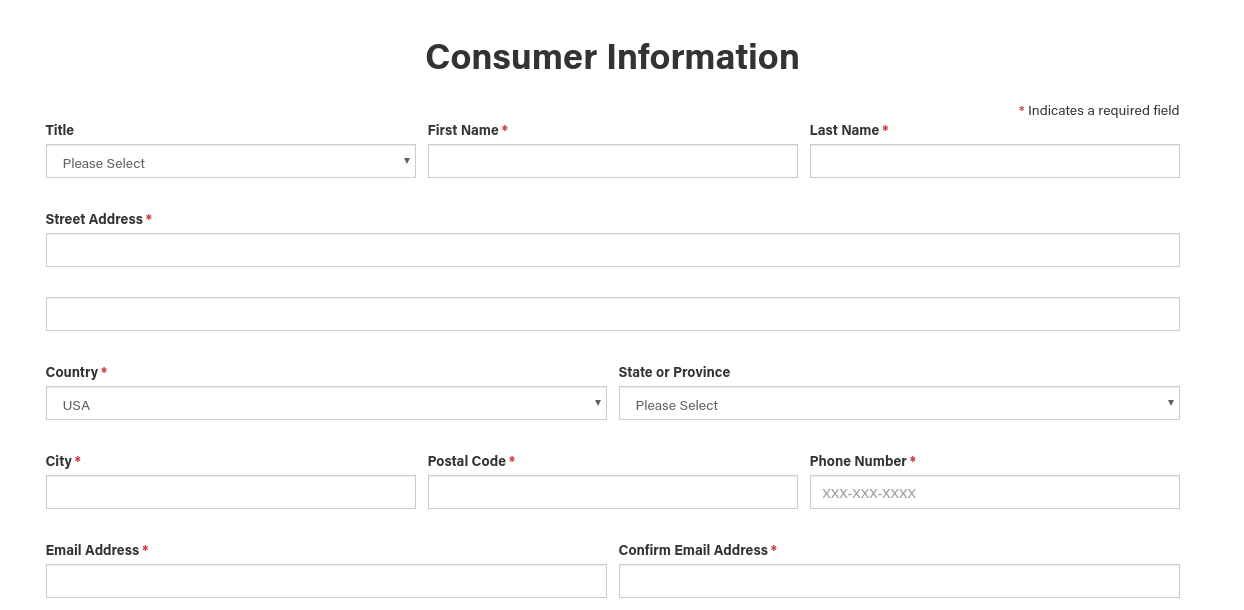This screenshot has width=1244, height=610.
Task: Click the Phone Number label
Action: [x=858, y=461]
